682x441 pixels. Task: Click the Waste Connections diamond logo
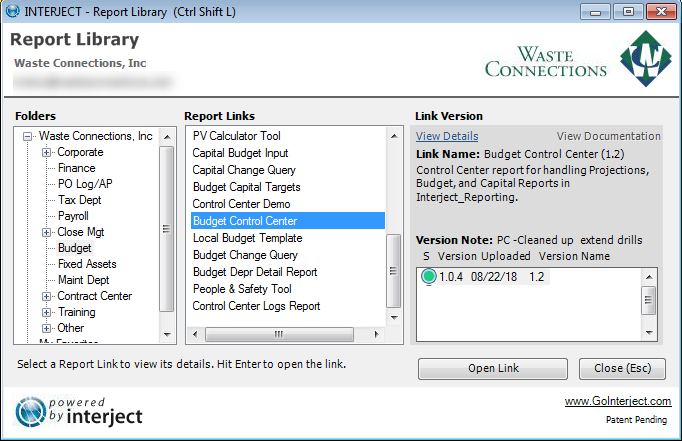click(645, 59)
